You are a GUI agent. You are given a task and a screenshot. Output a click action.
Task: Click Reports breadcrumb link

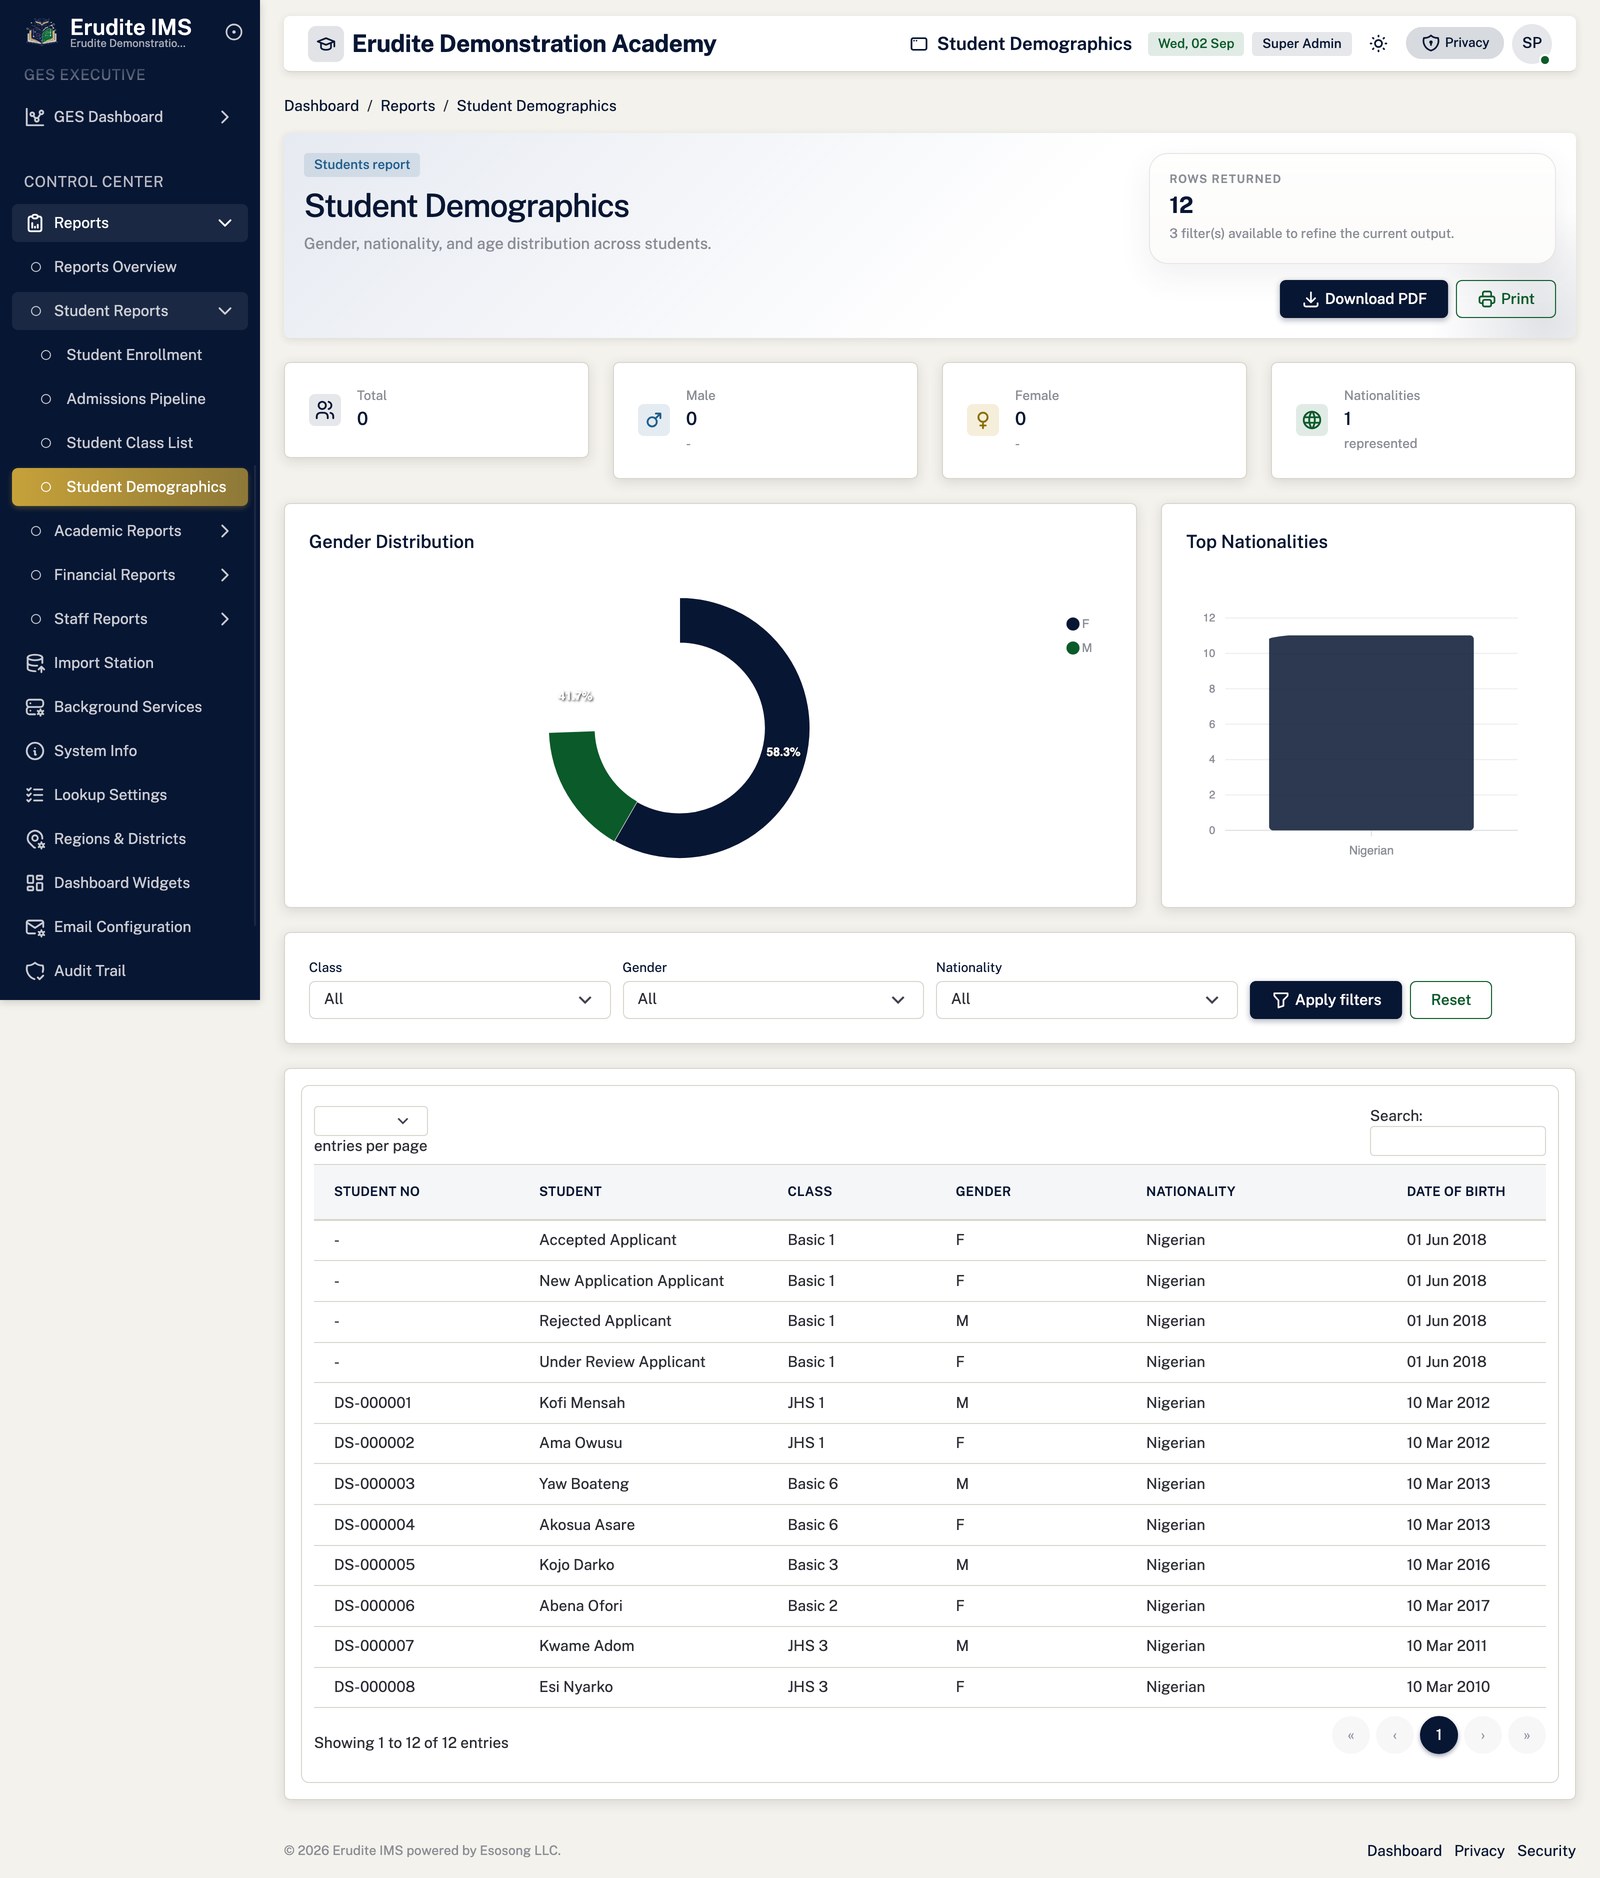(x=408, y=106)
